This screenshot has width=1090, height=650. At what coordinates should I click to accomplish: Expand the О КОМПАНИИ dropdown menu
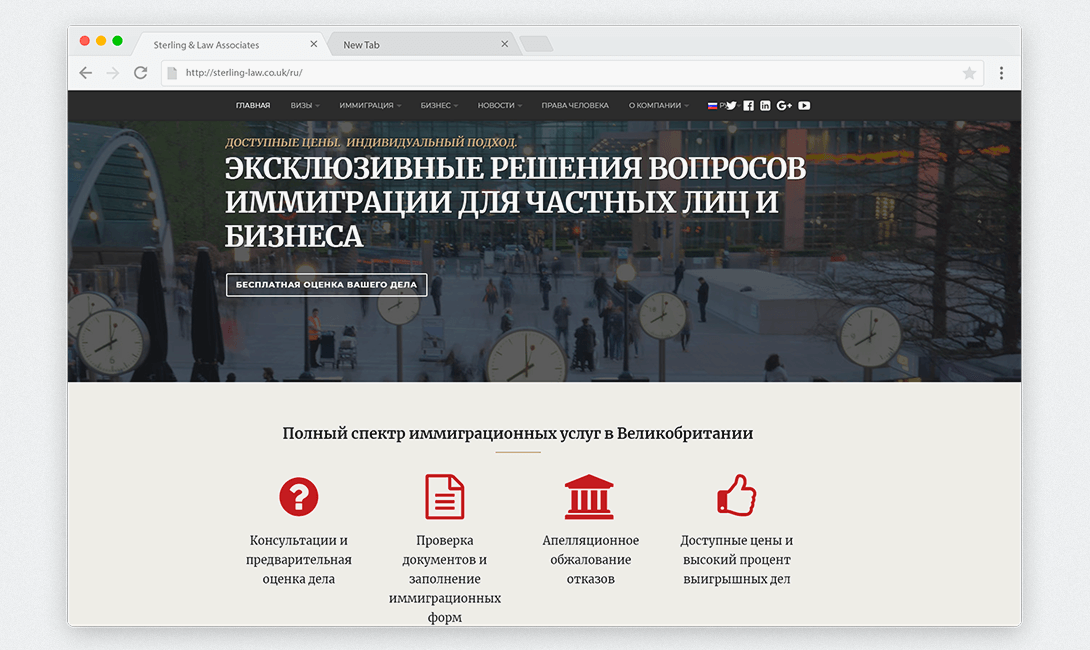point(658,106)
